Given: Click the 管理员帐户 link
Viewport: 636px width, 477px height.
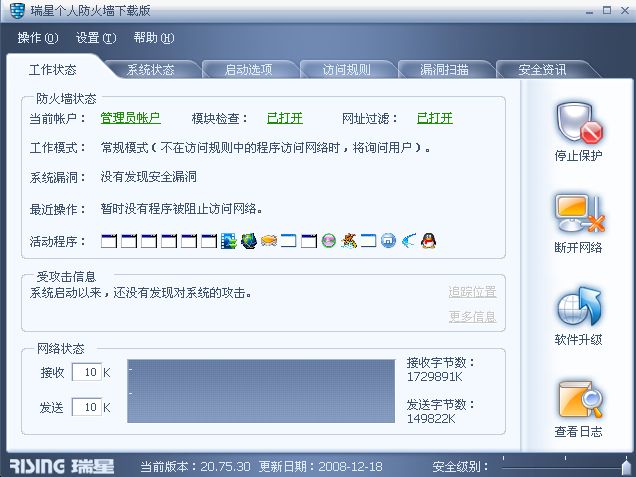Looking at the screenshot, I should click(130, 118).
